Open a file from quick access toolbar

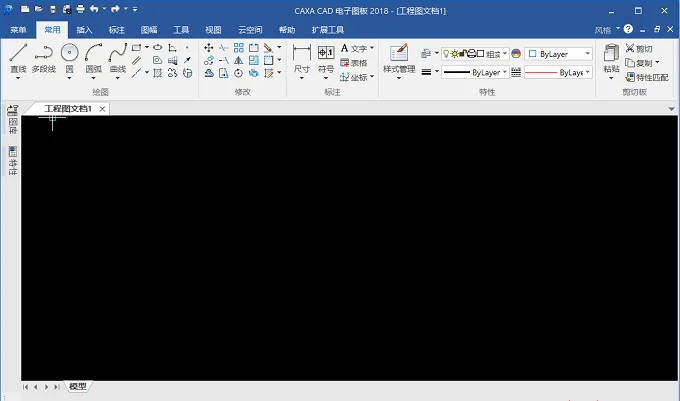(x=39, y=9)
